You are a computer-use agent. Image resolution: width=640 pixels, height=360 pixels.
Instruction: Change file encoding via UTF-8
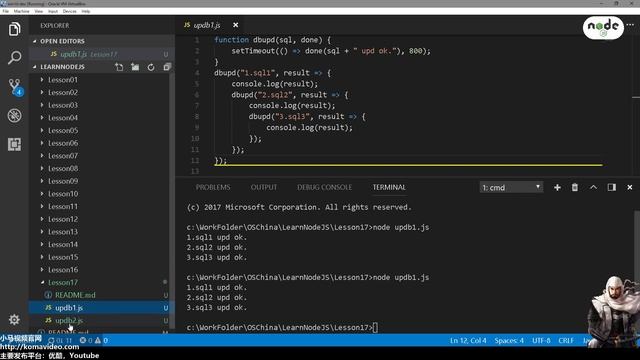point(541,340)
